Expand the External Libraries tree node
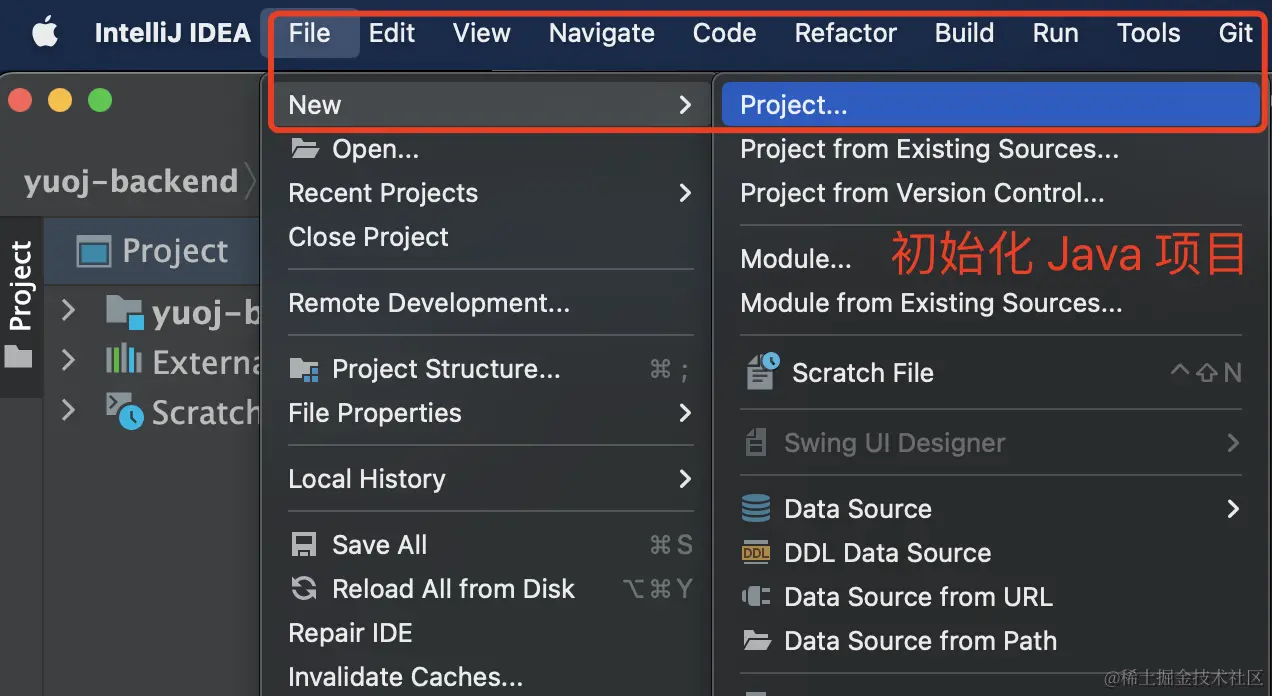The height and width of the screenshot is (696, 1272). click(68, 360)
